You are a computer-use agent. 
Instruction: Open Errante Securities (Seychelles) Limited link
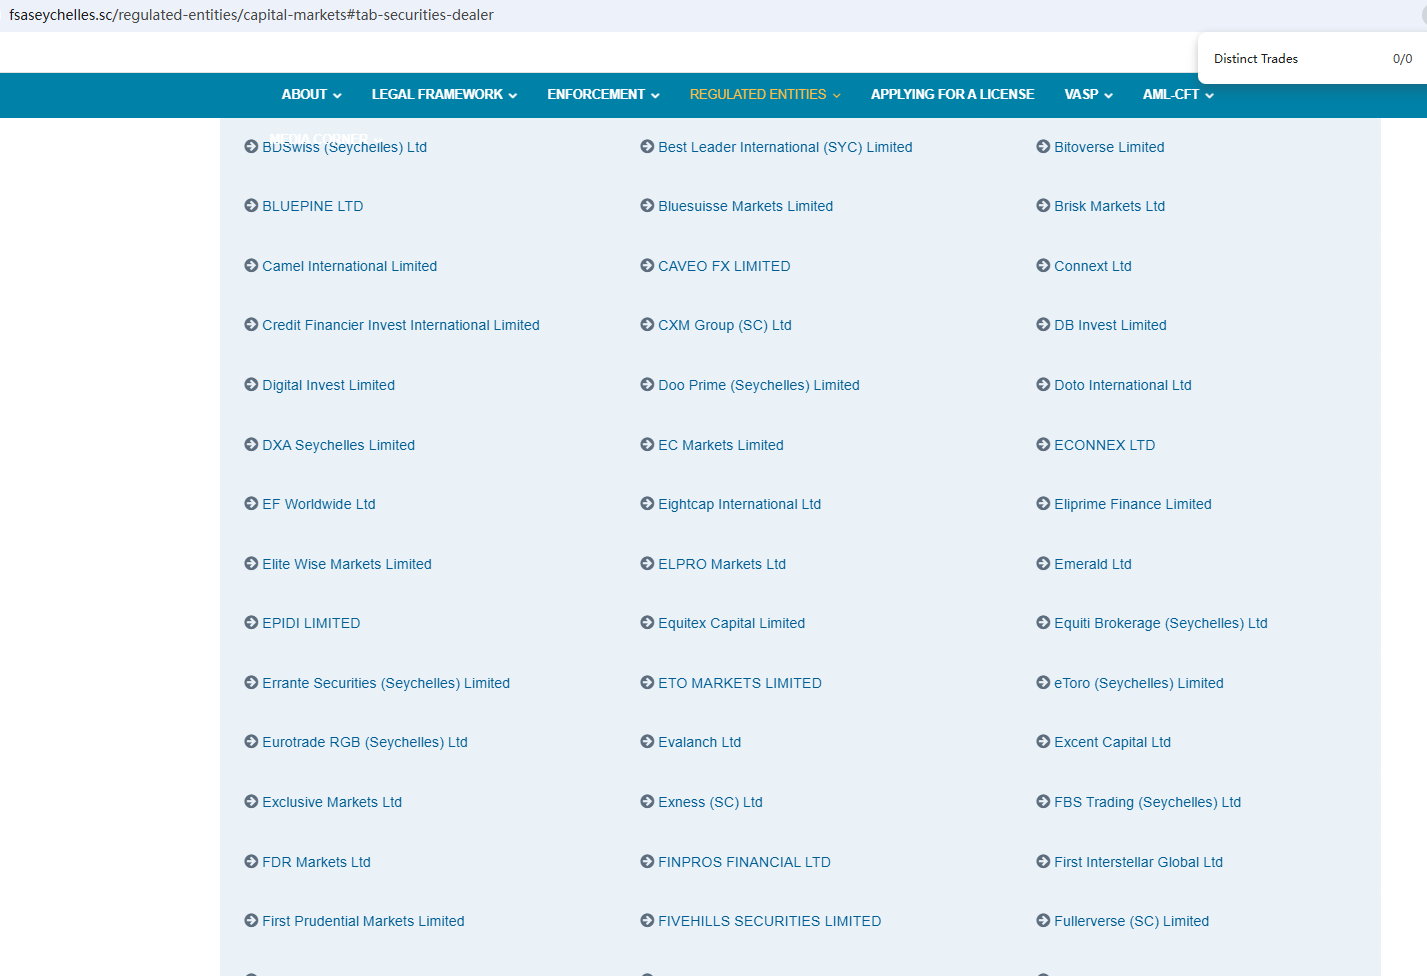click(x=386, y=683)
